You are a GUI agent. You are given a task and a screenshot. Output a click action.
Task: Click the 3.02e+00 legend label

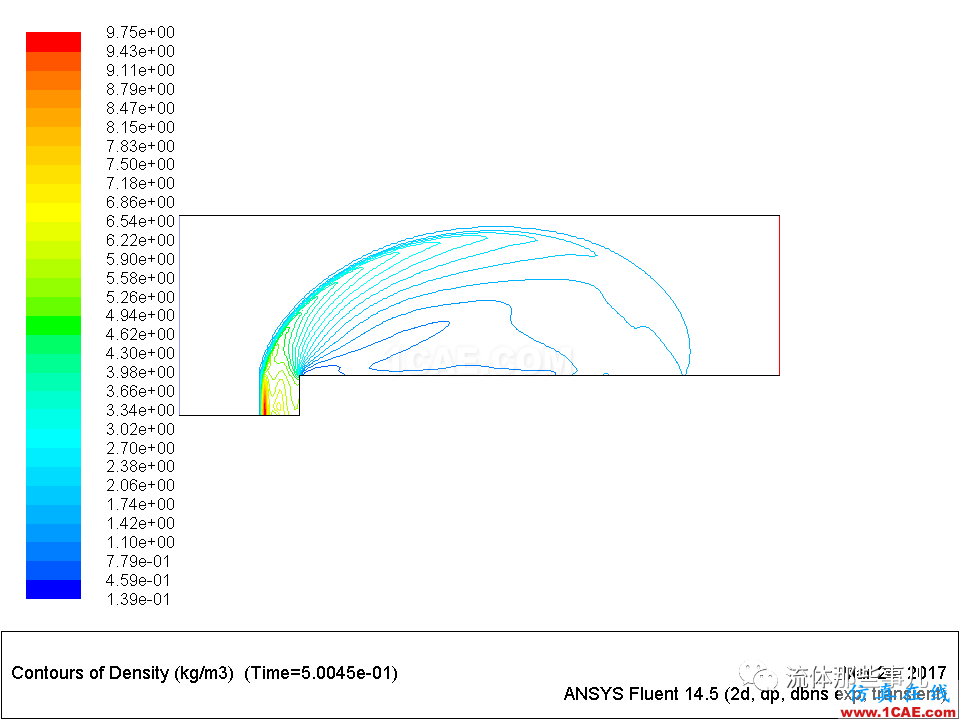point(140,429)
